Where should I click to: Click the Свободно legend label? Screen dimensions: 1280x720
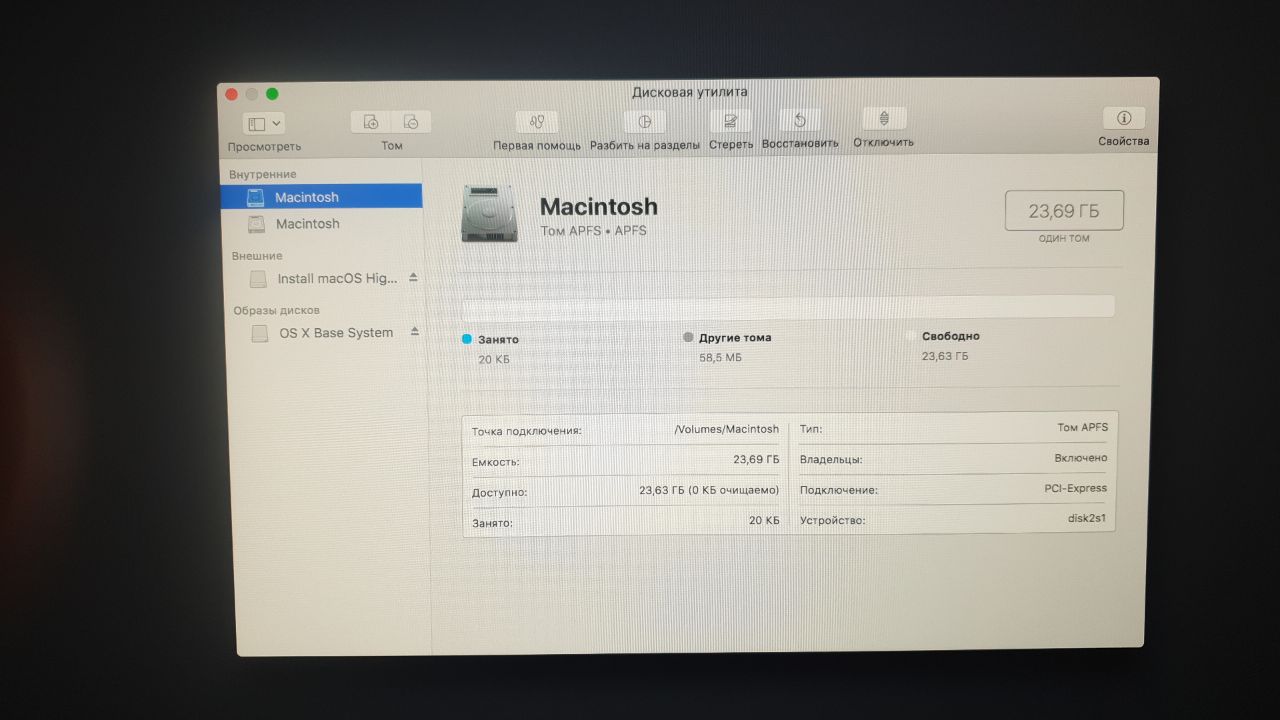[x=951, y=336]
